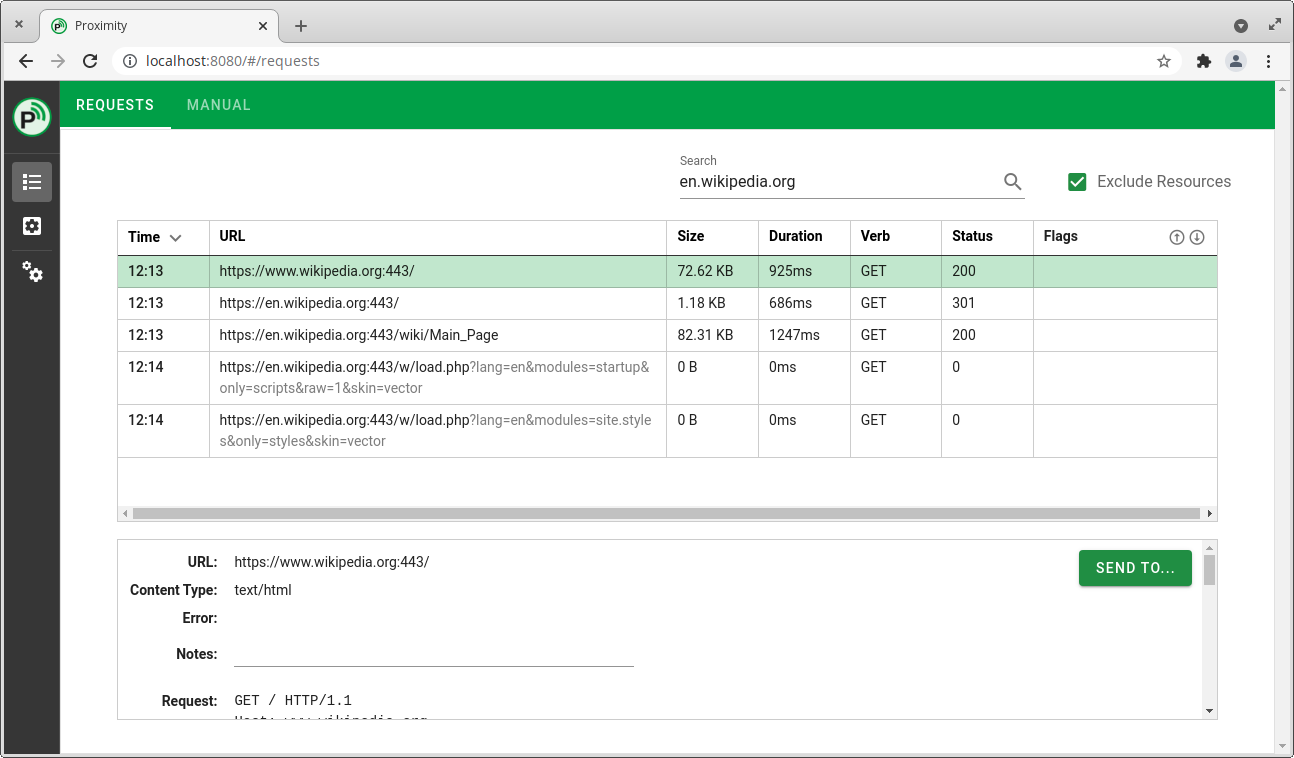Open the requests list sidebar icon
1294x758 pixels.
[x=32, y=182]
